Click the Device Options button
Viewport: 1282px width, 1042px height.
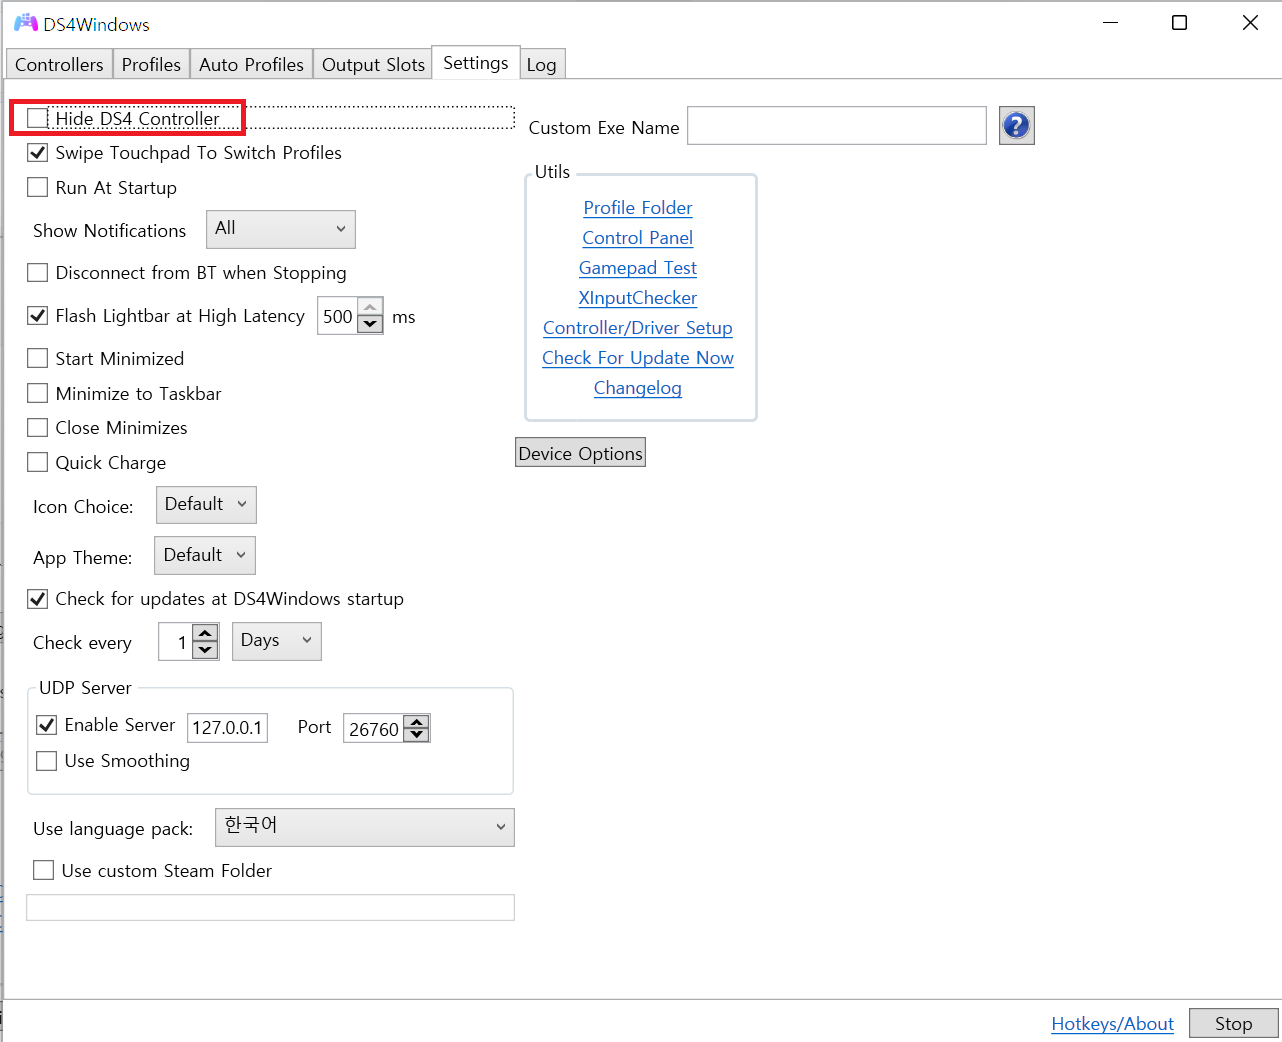coord(580,453)
